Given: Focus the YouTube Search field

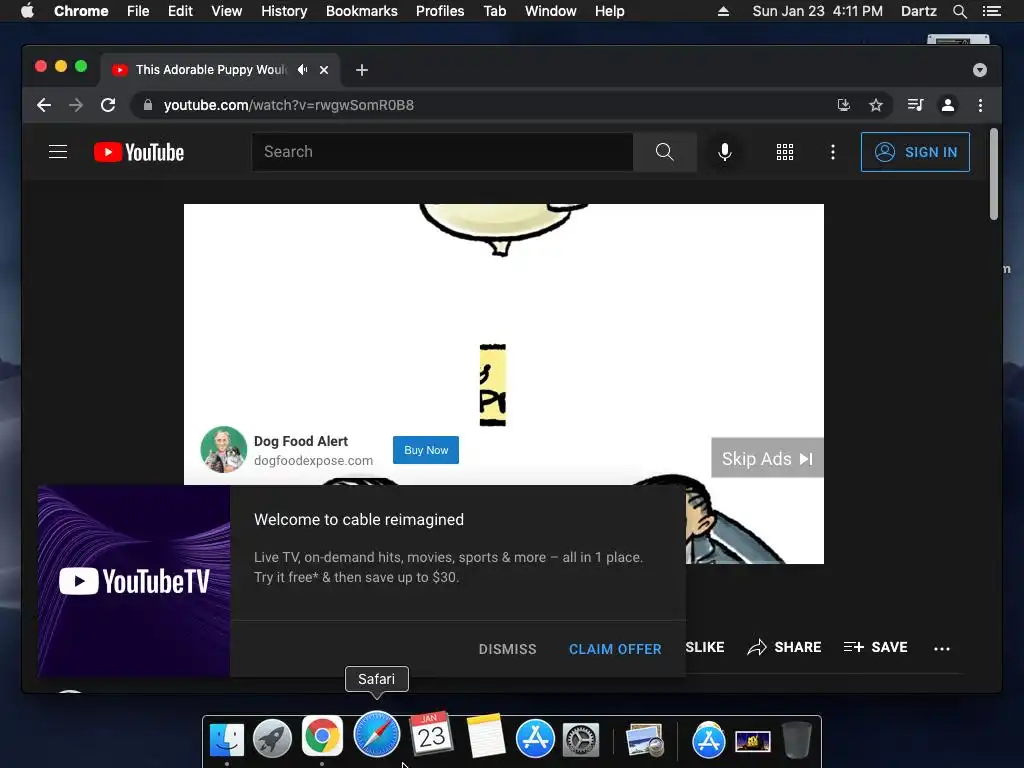Looking at the screenshot, I should [442, 152].
